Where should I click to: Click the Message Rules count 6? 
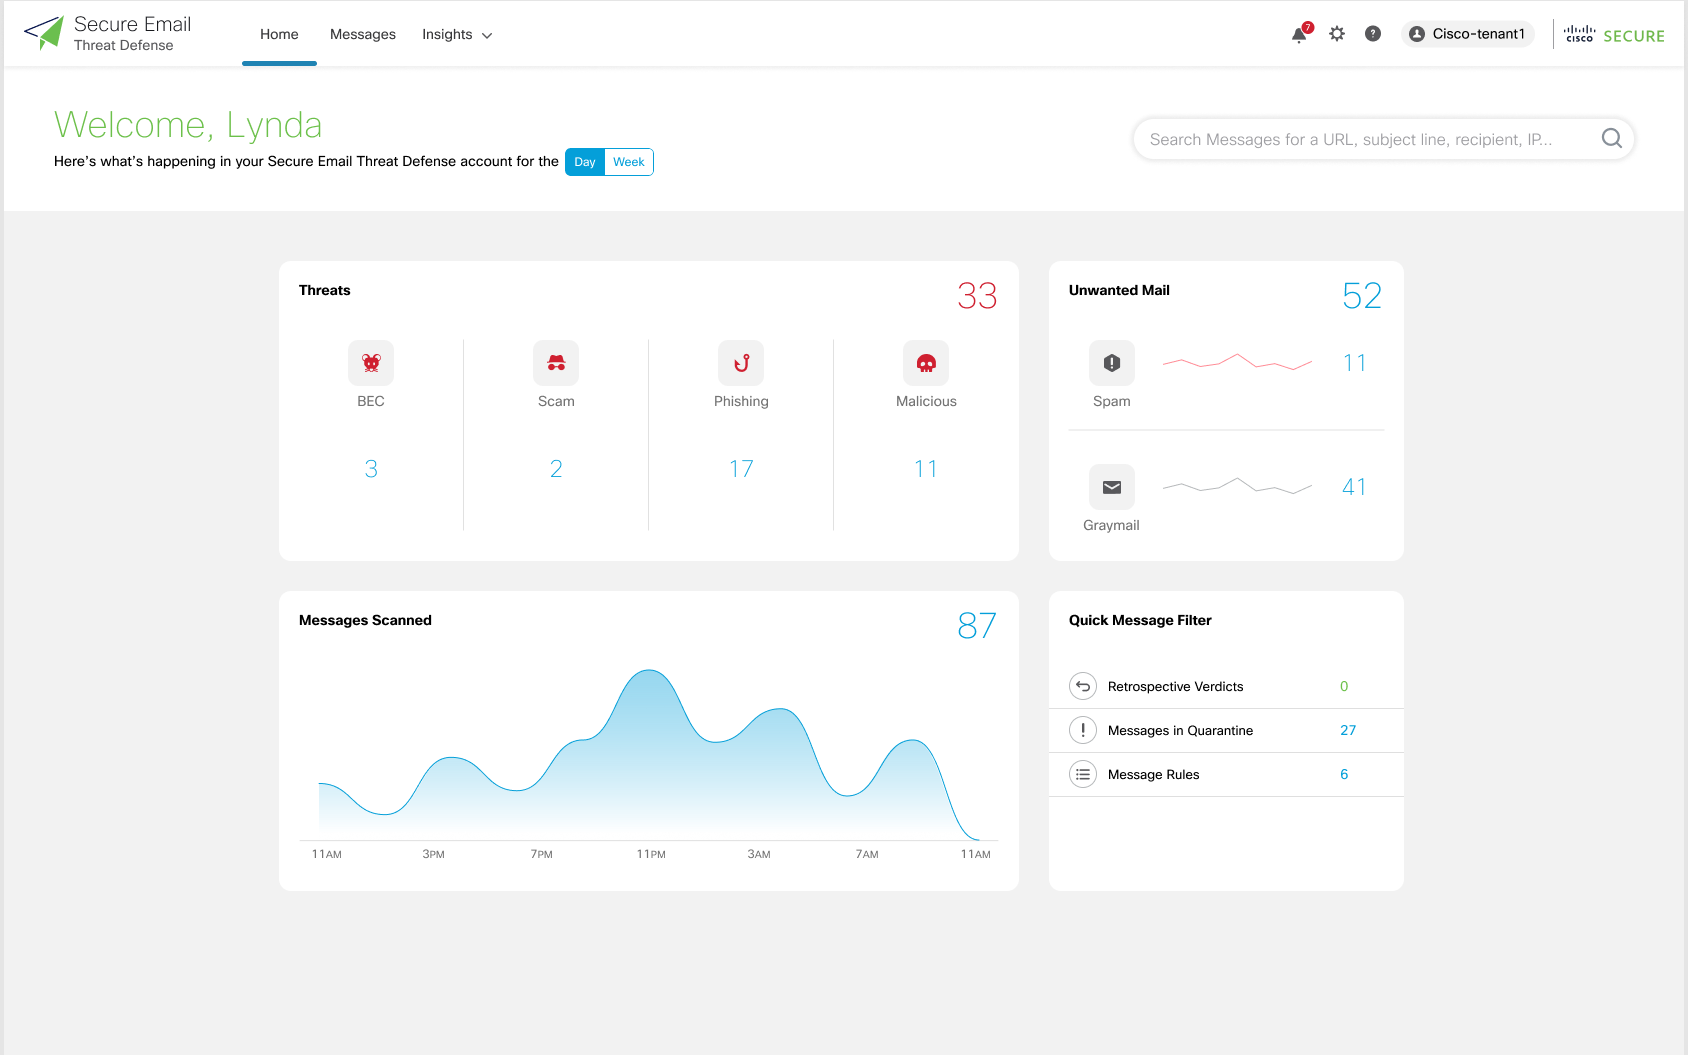click(x=1344, y=774)
